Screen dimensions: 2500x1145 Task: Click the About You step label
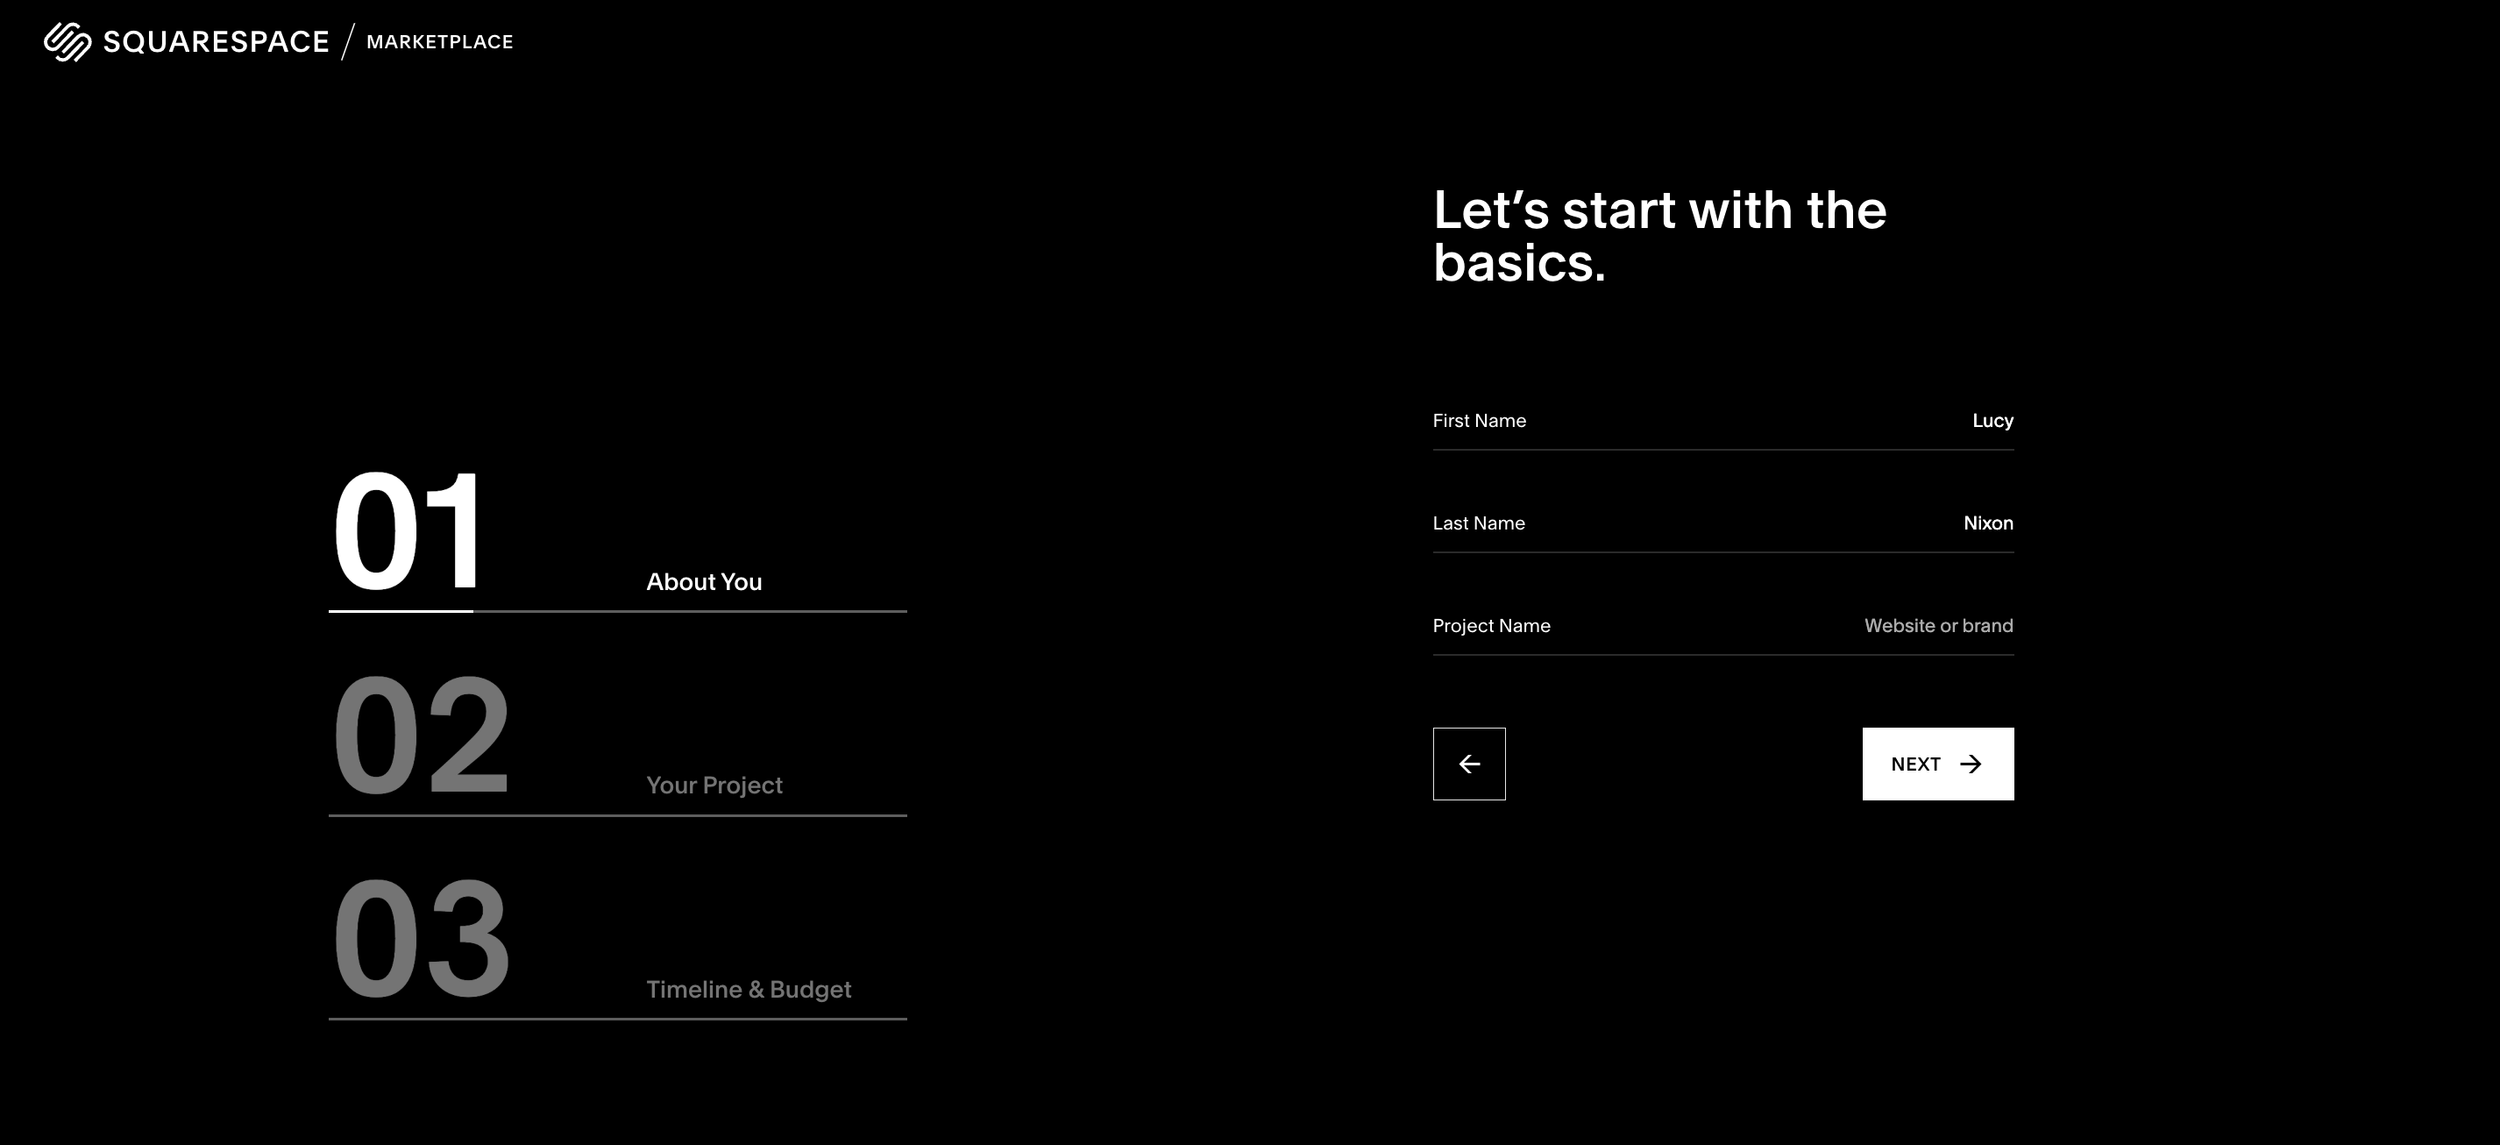[x=703, y=582]
